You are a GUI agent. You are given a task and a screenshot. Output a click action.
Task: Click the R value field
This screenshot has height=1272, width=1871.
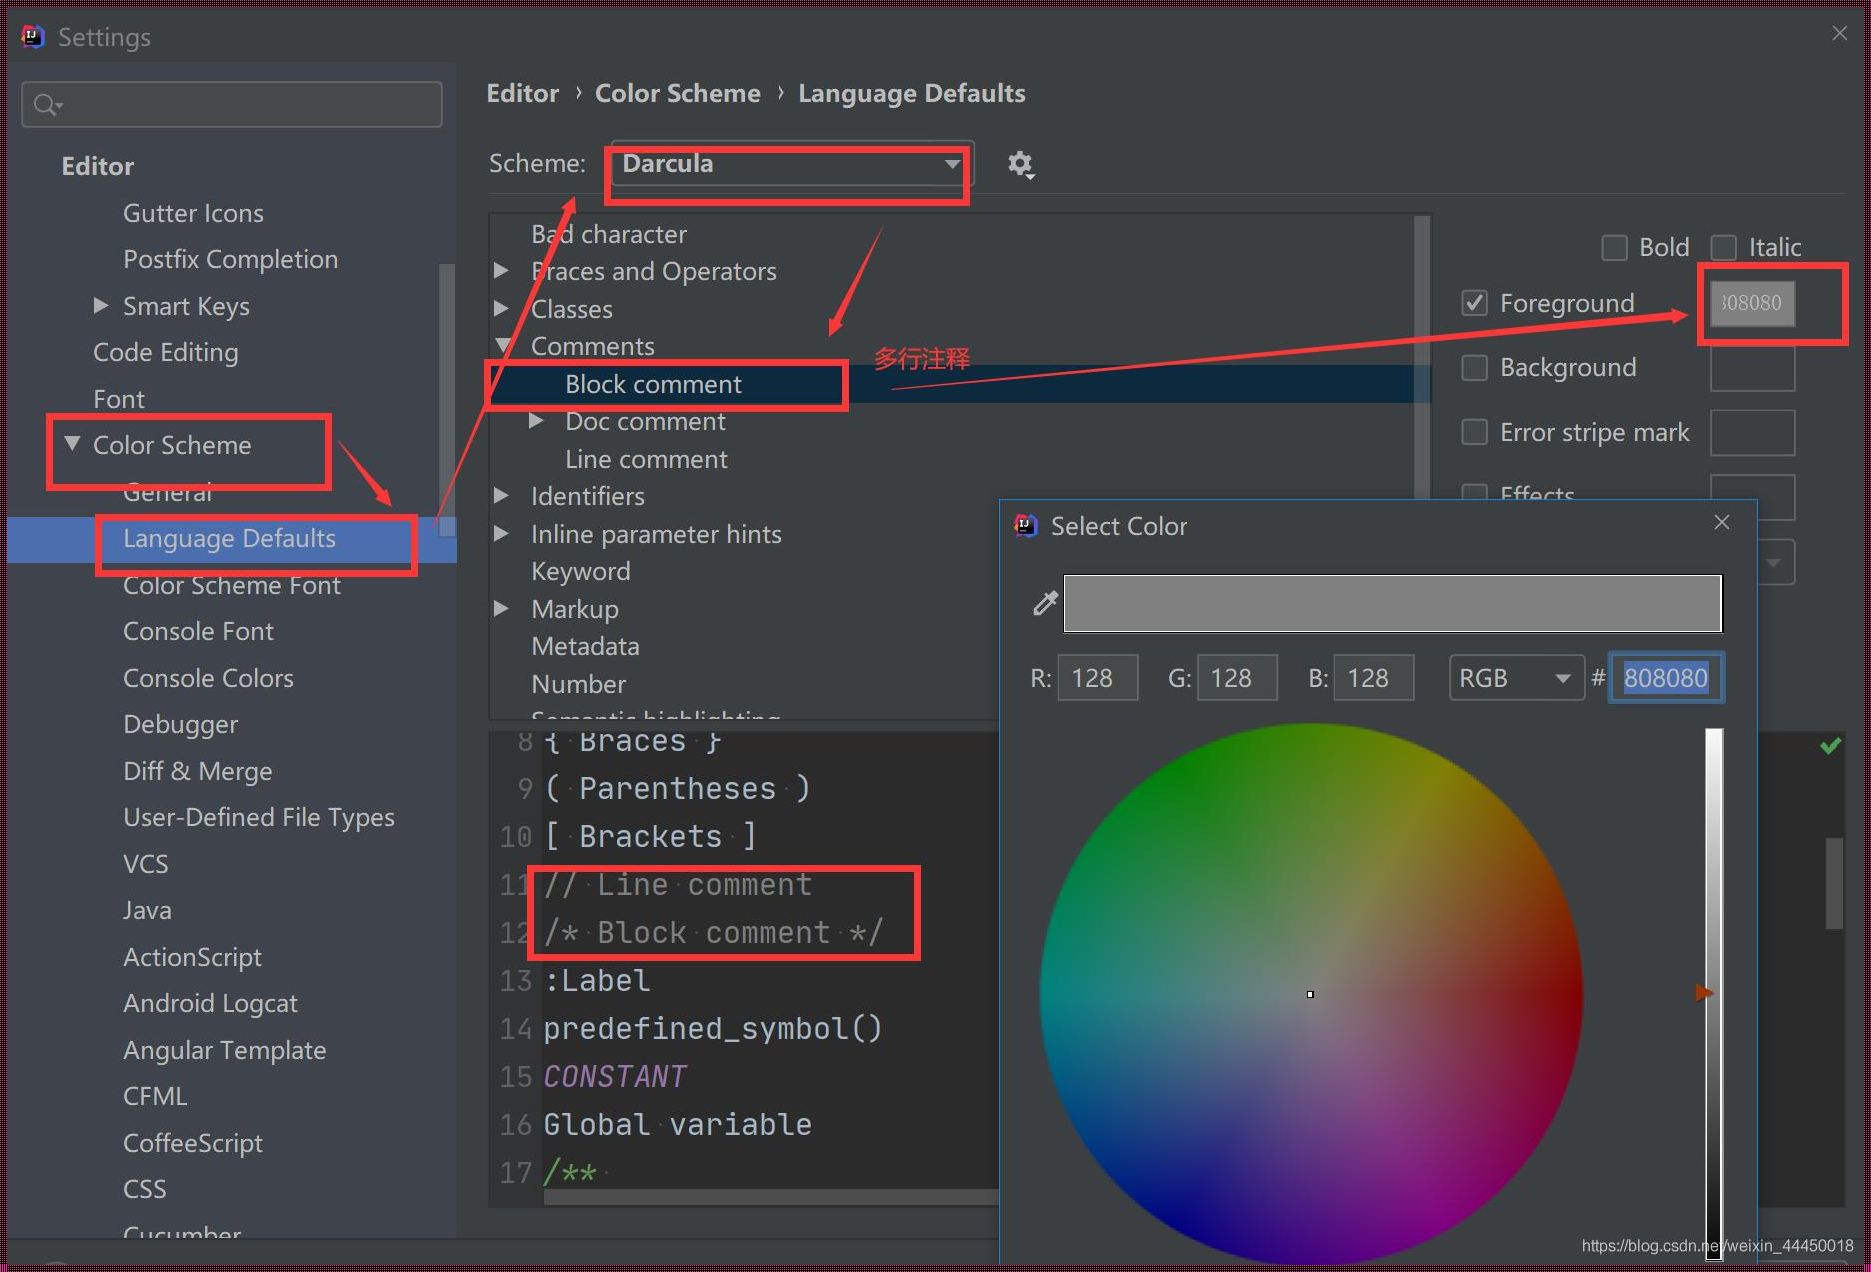point(1098,678)
